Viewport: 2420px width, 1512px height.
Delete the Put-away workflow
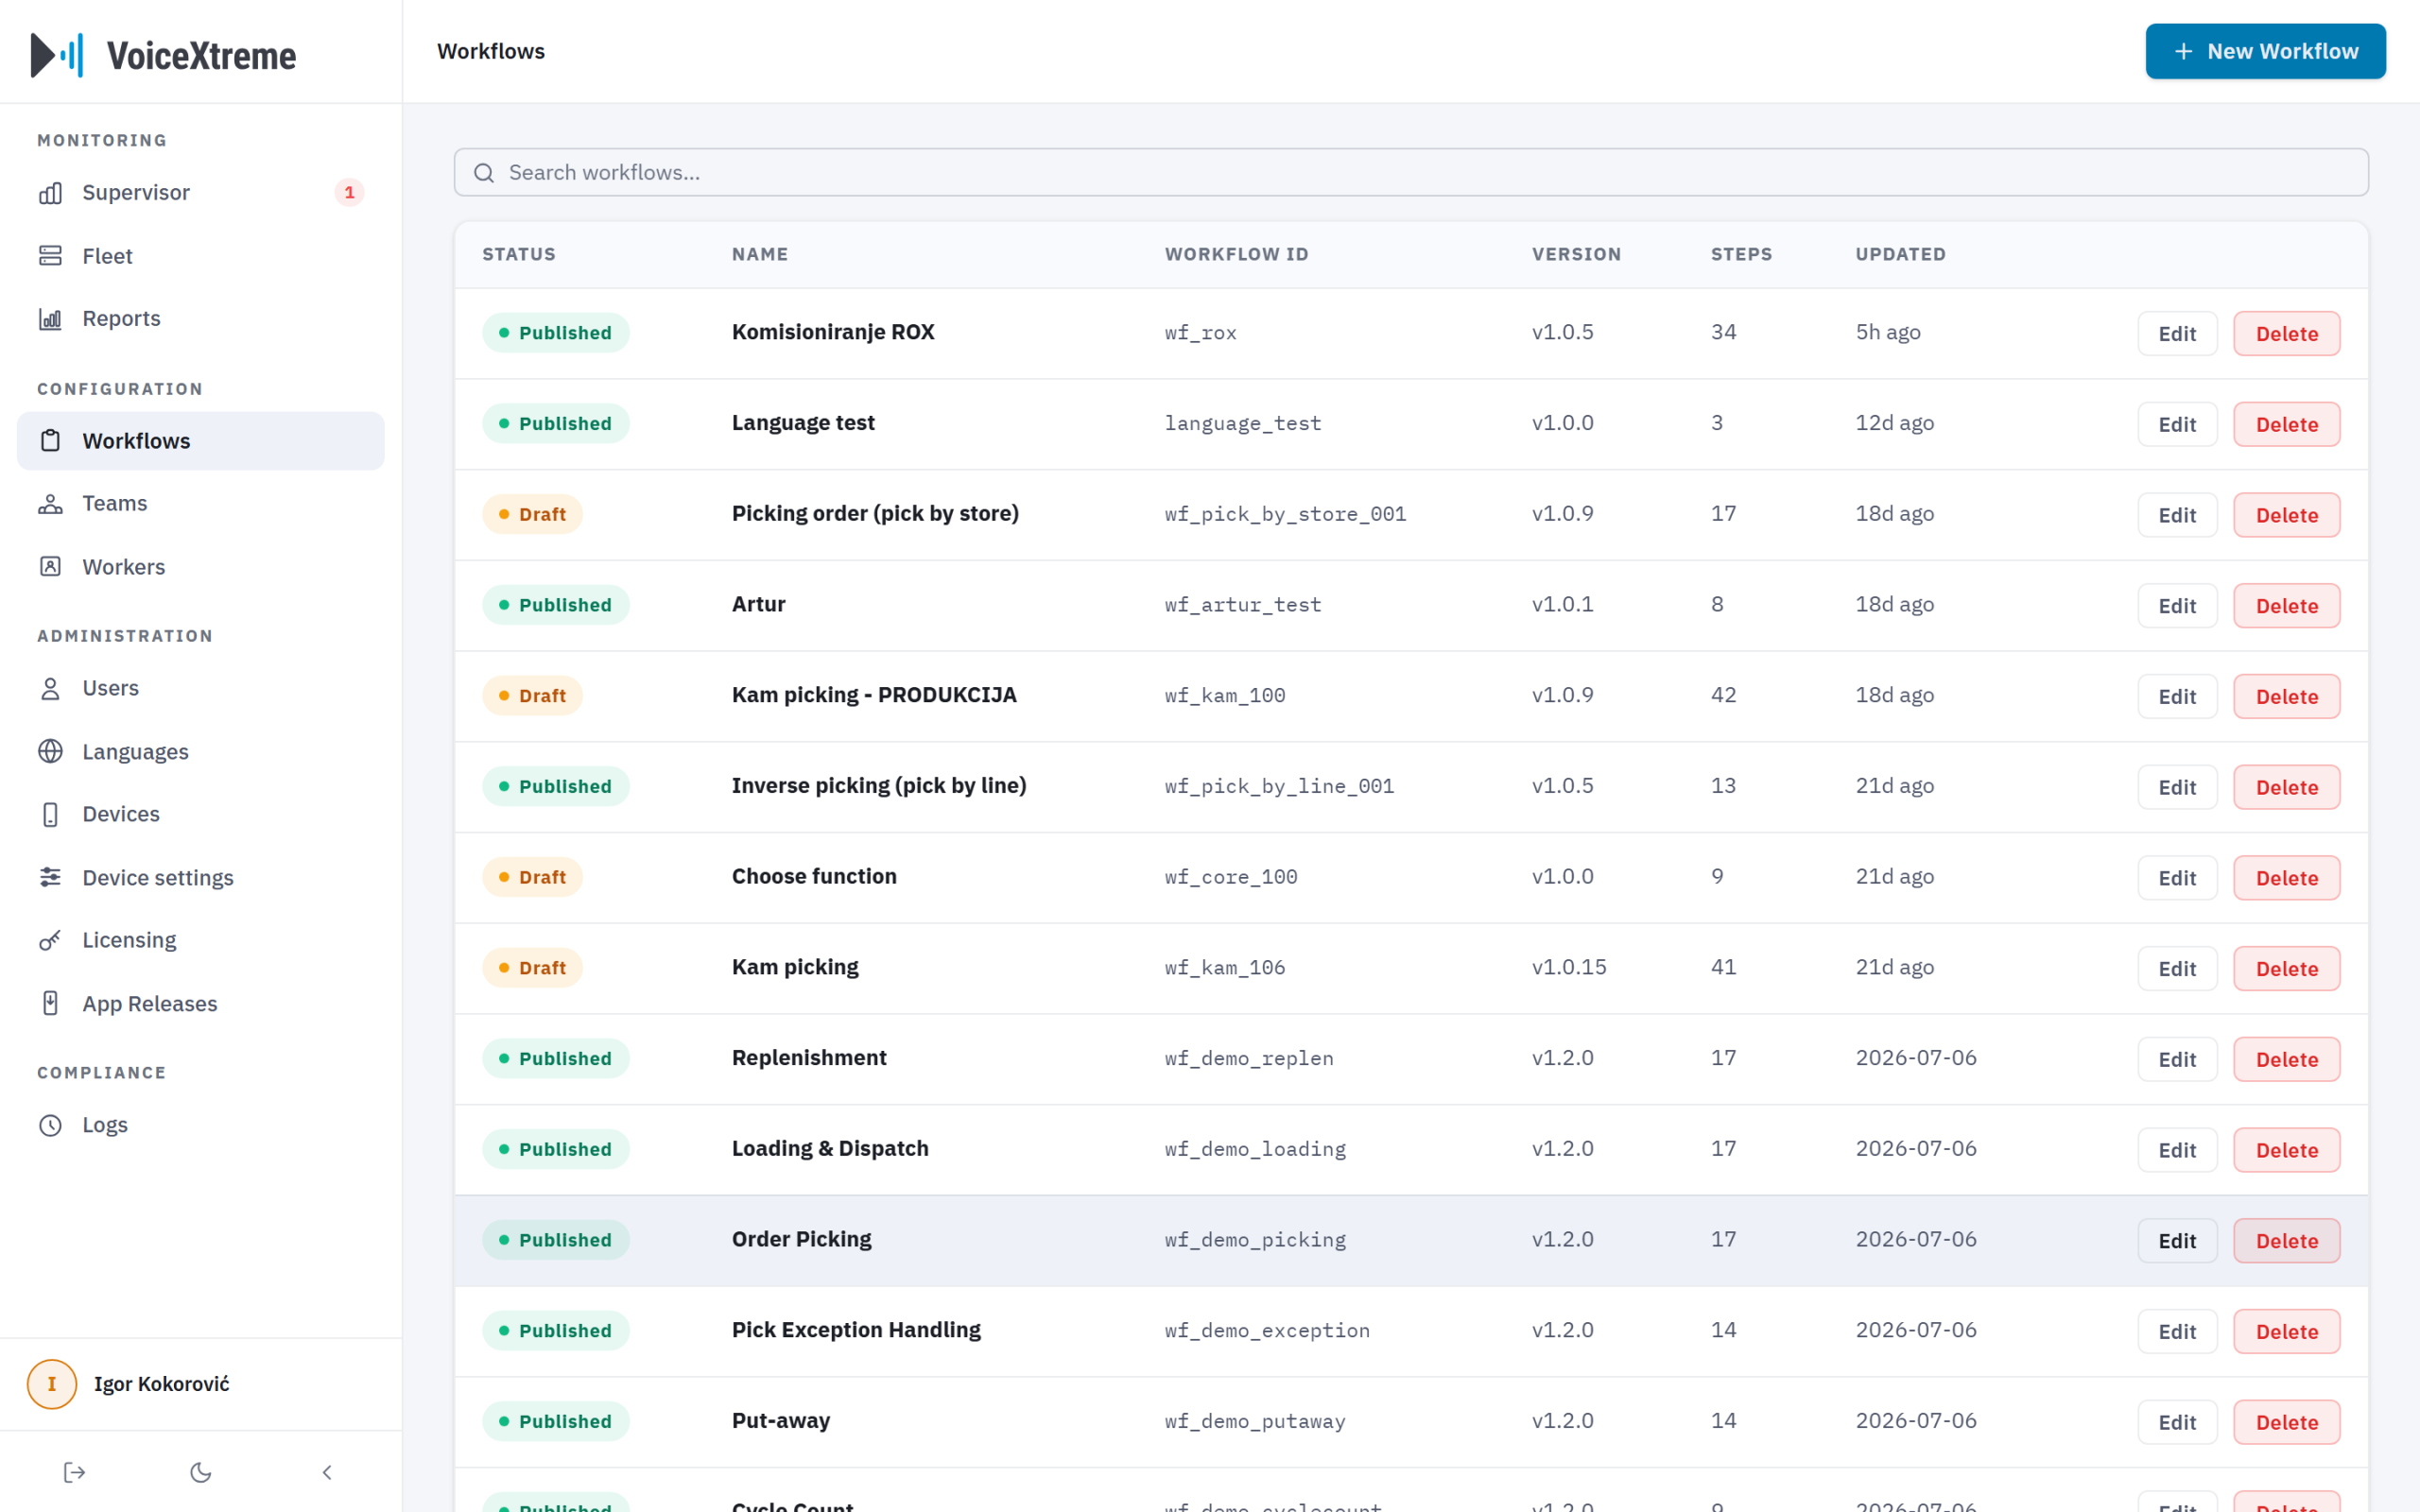(2286, 1423)
